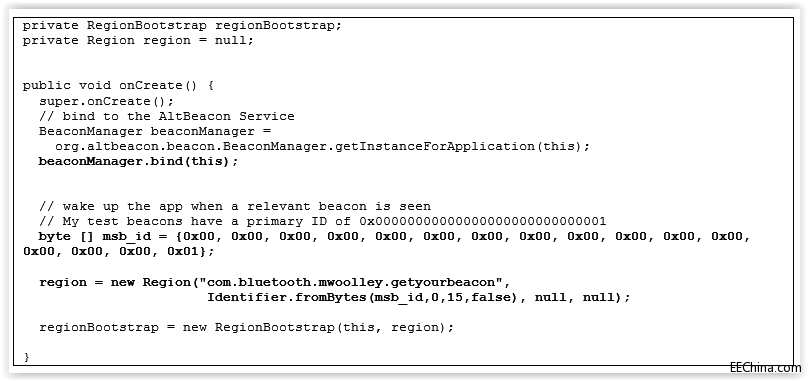Click the 'My test beacons' primary ID comment
This screenshot has width=808, height=381.
coord(323,221)
